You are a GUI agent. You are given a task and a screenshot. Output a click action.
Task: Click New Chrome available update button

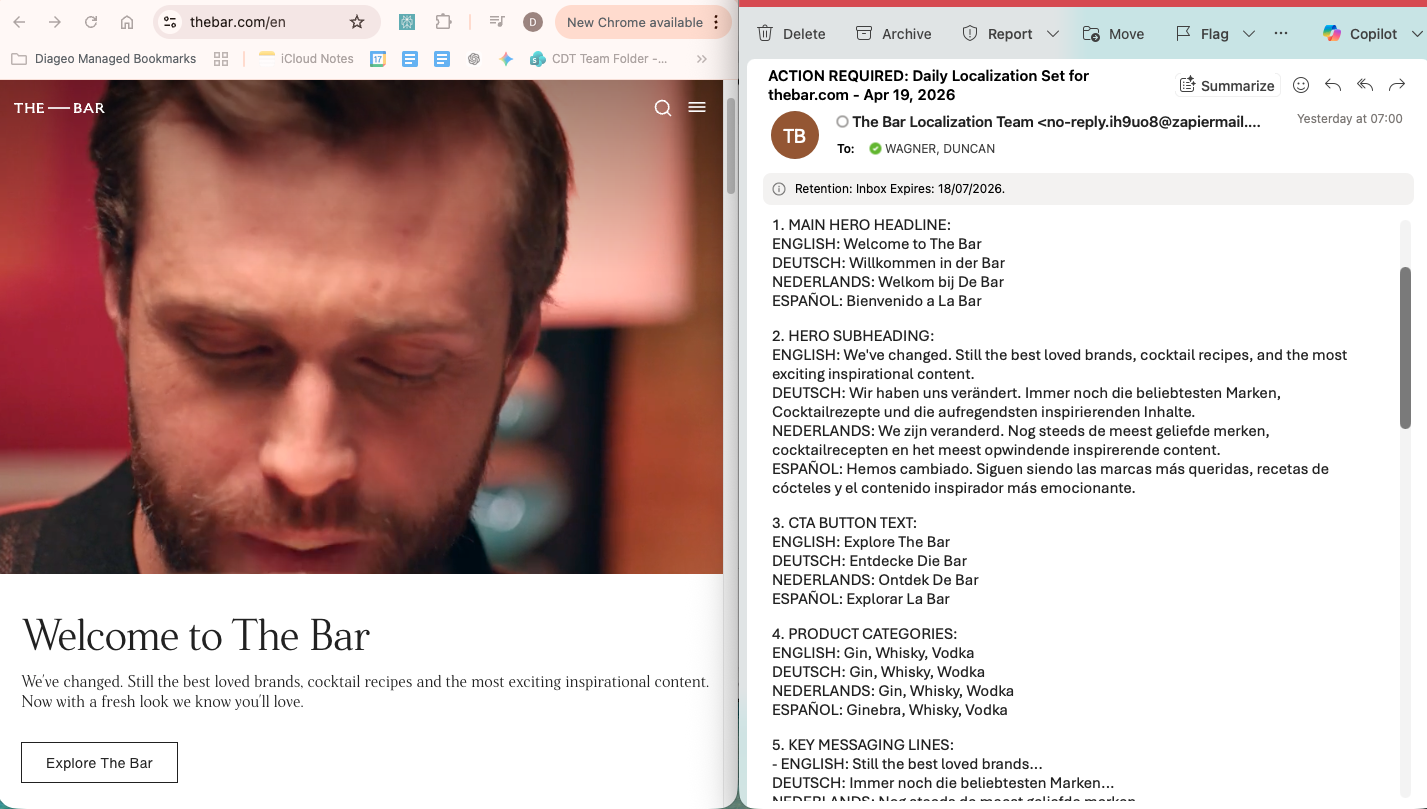click(634, 22)
